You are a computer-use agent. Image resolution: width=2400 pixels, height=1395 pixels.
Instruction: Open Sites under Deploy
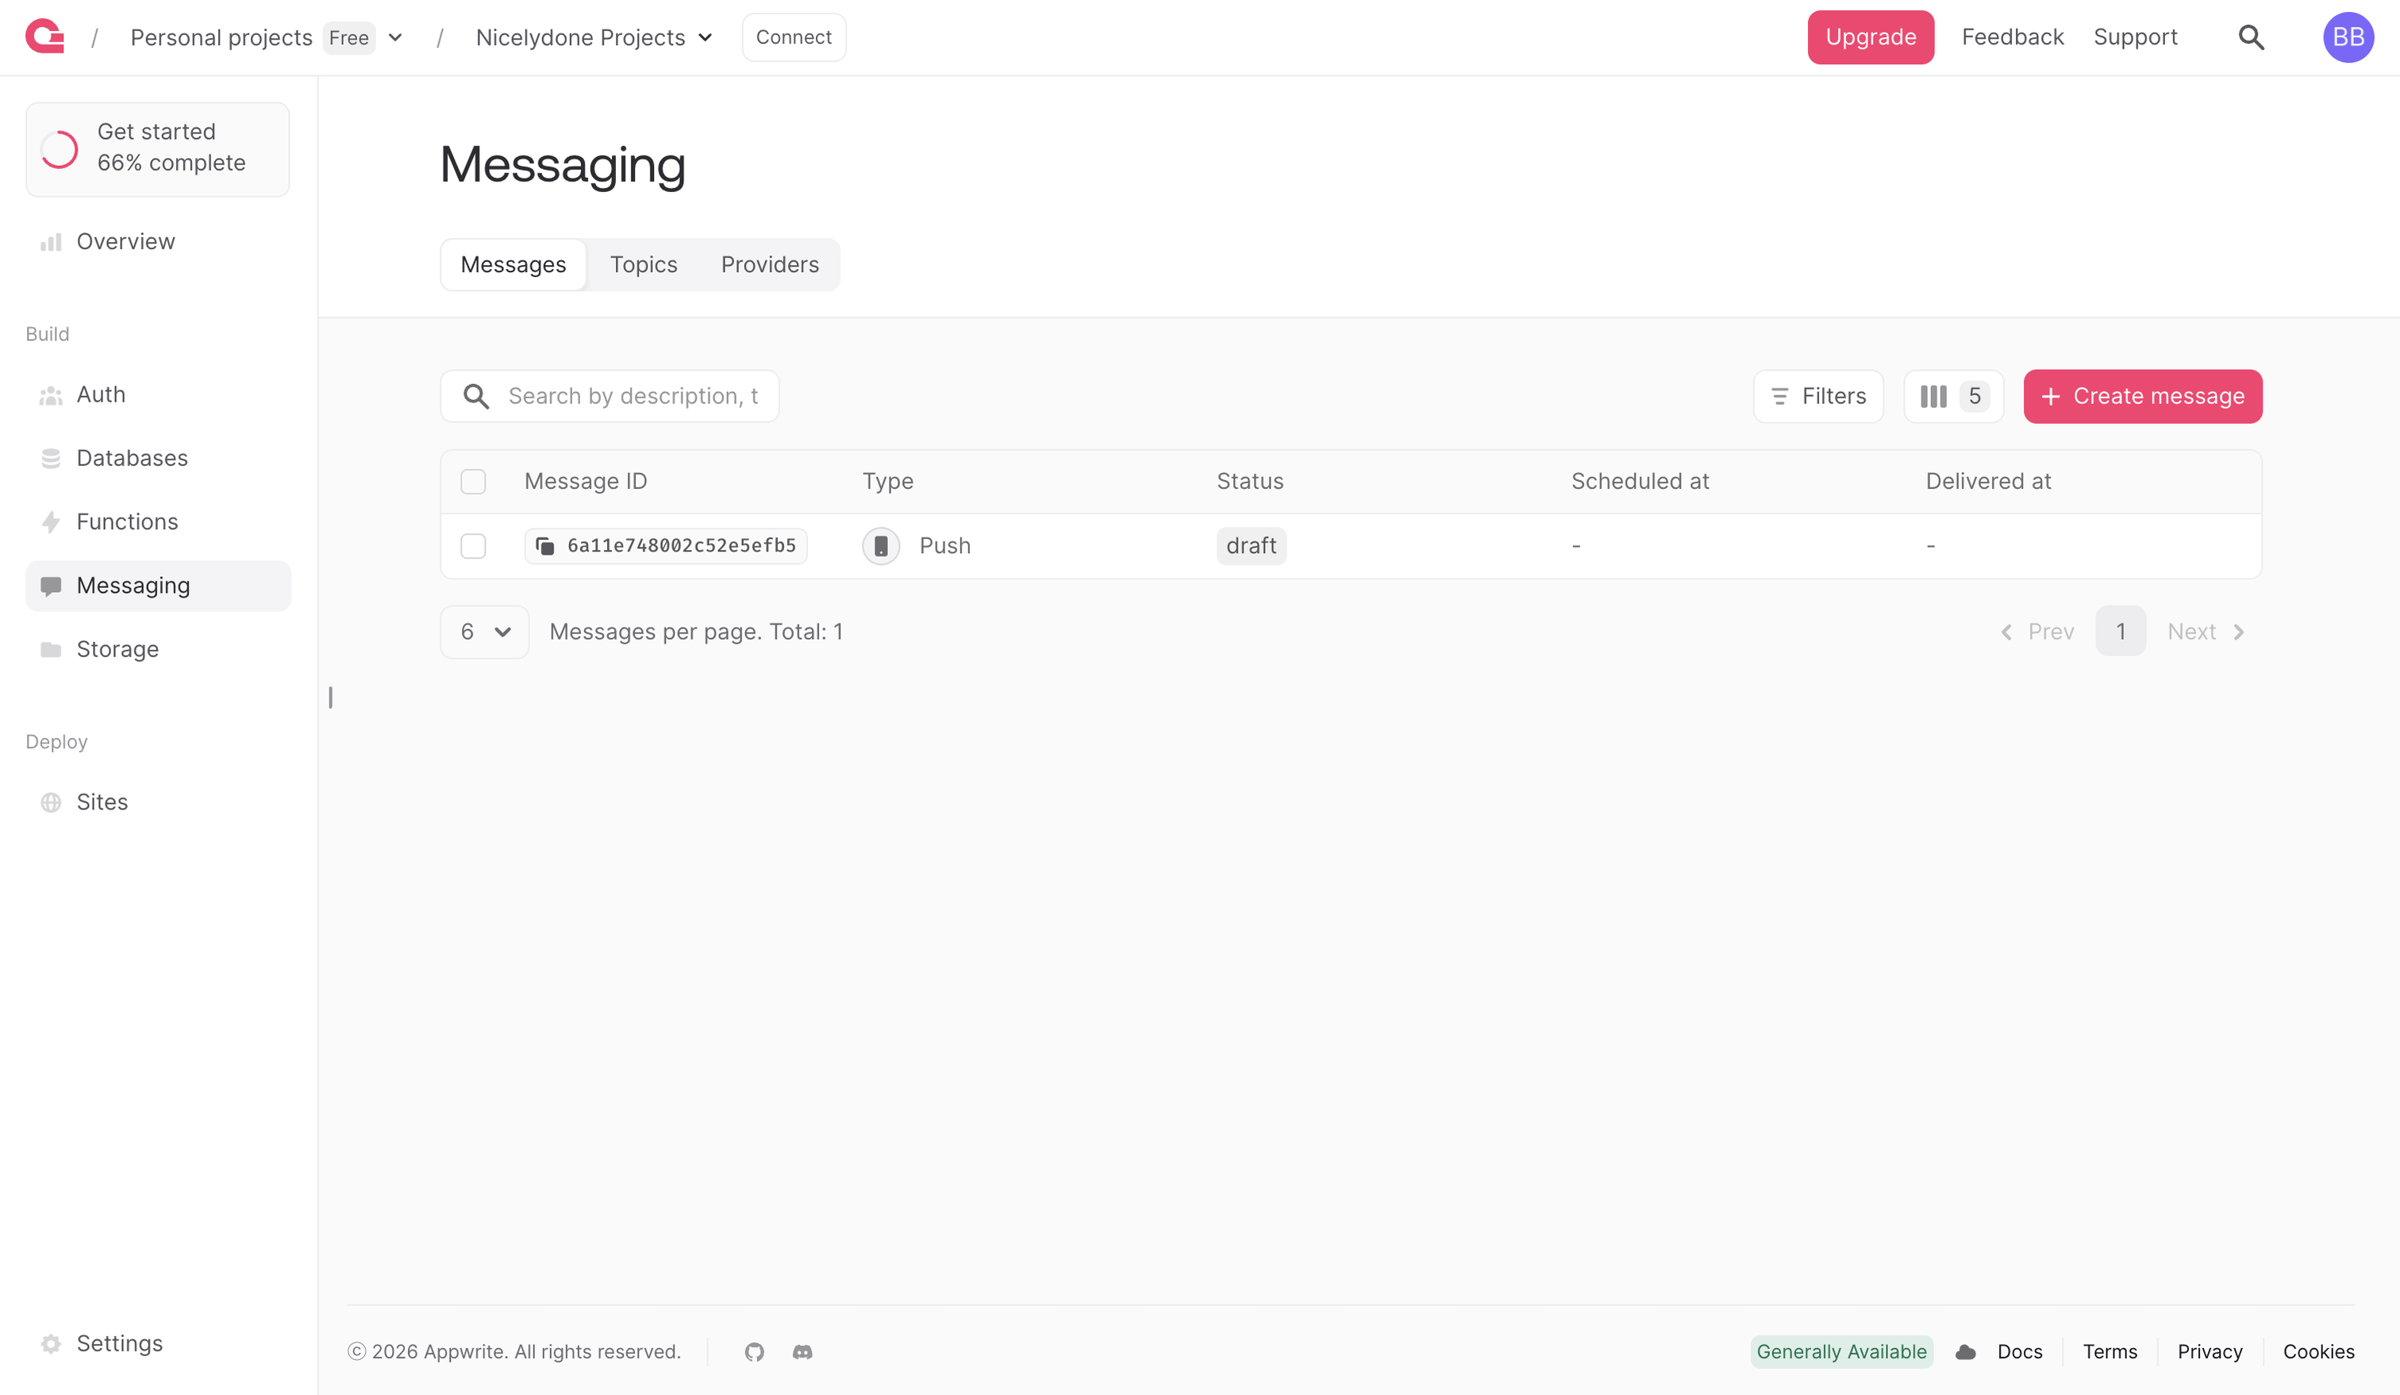pyautogui.click(x=158, y=802)
